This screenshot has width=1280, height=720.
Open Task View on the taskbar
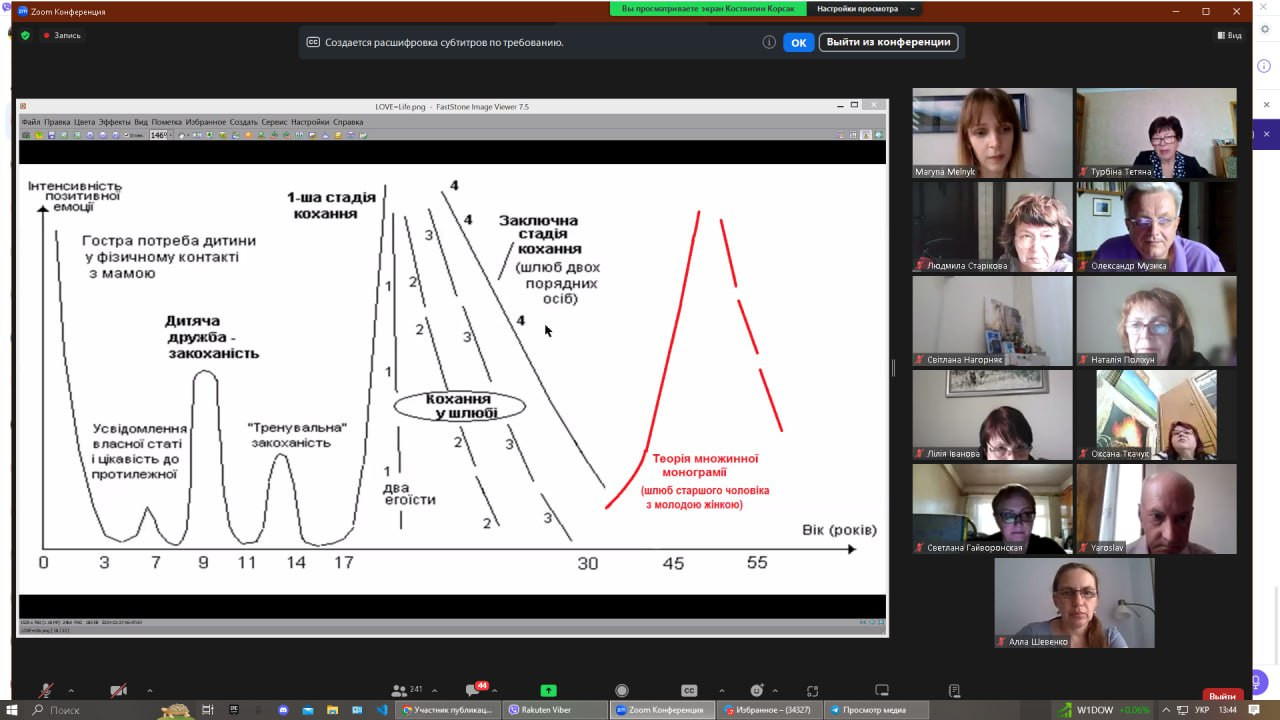click(x=208, y=710)
